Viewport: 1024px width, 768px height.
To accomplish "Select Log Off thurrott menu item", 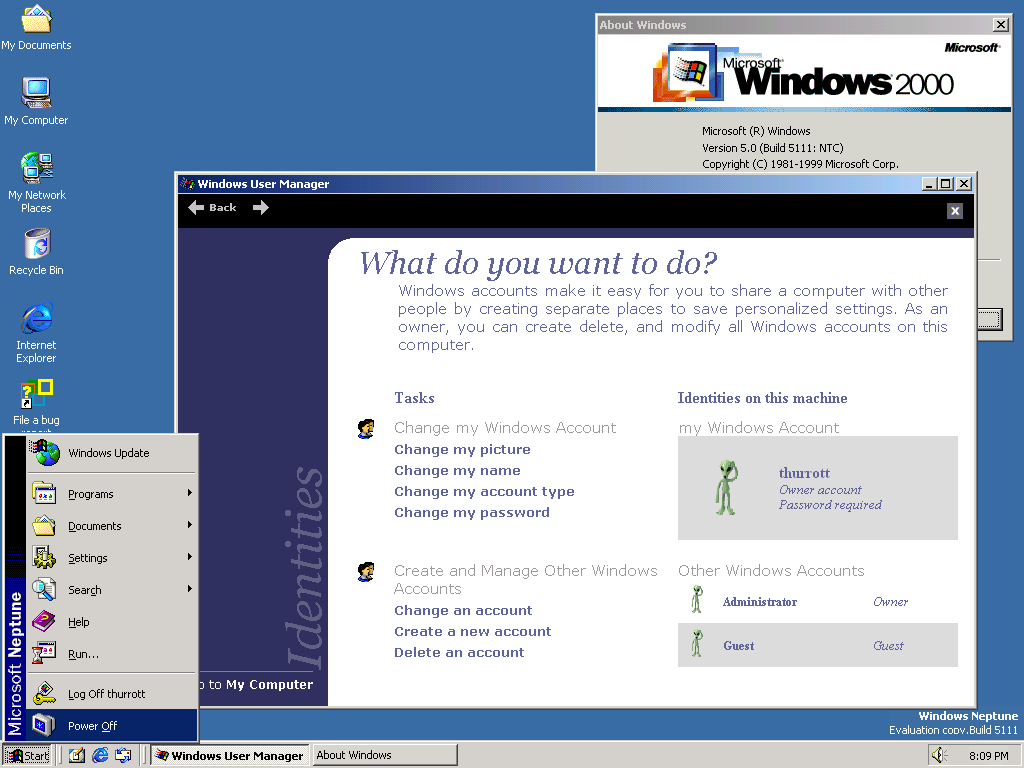I will pyautogui.click(x=106, y=694).
